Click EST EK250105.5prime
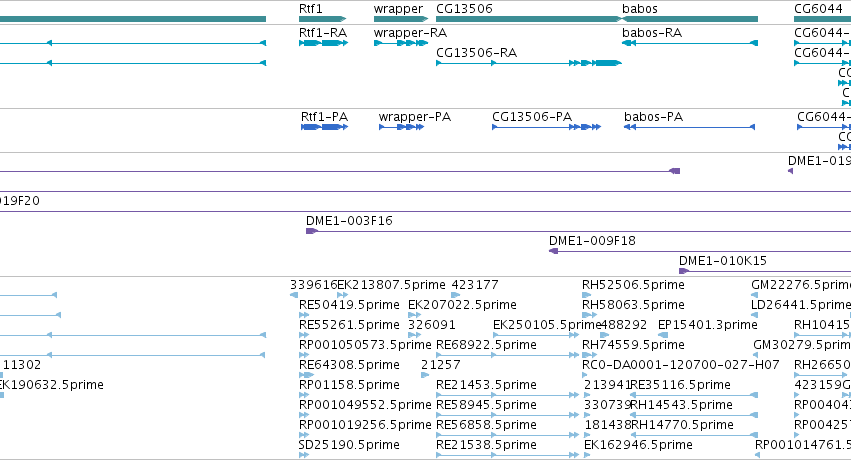 (x=547, y=325)
